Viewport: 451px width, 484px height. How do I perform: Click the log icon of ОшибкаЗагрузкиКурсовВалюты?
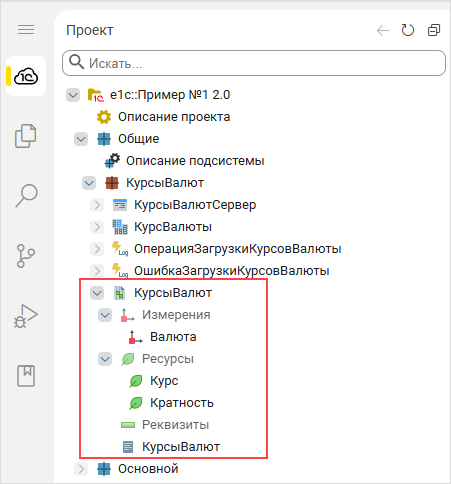tap(120, 271)
